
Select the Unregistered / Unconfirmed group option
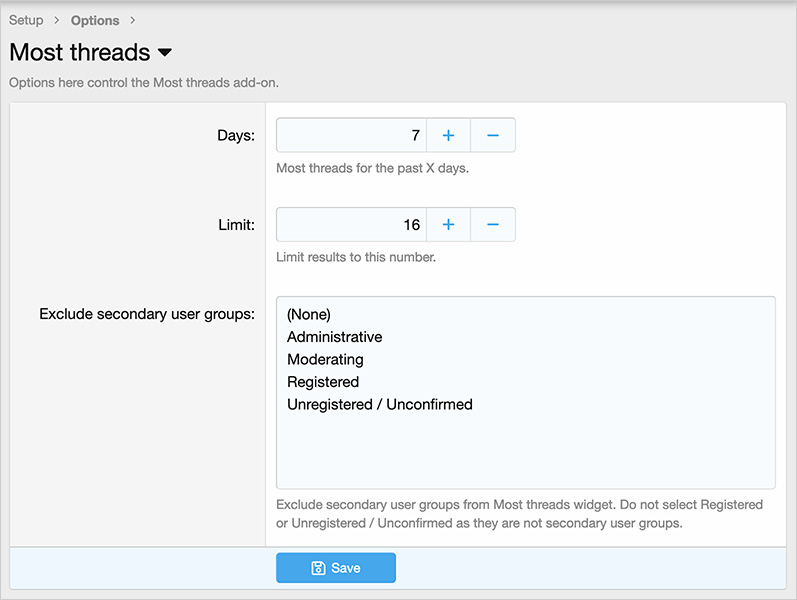pyautogui.click(x=379, y=405)
